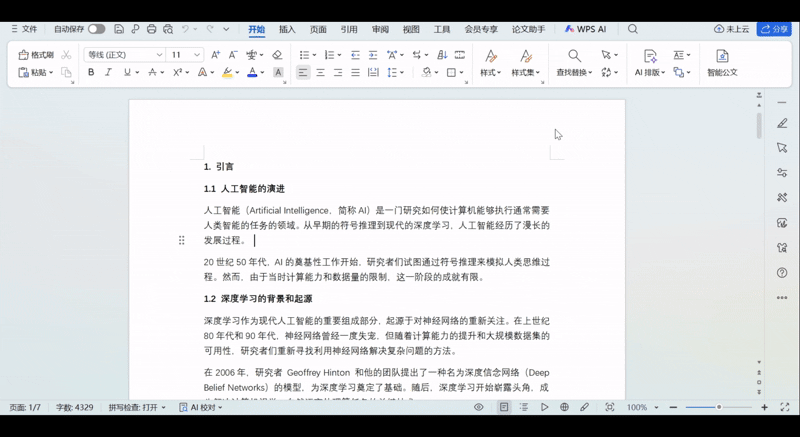Decrease font size with A- icon
The width and height of the screenshot is (800, 437).
(233, 55)
